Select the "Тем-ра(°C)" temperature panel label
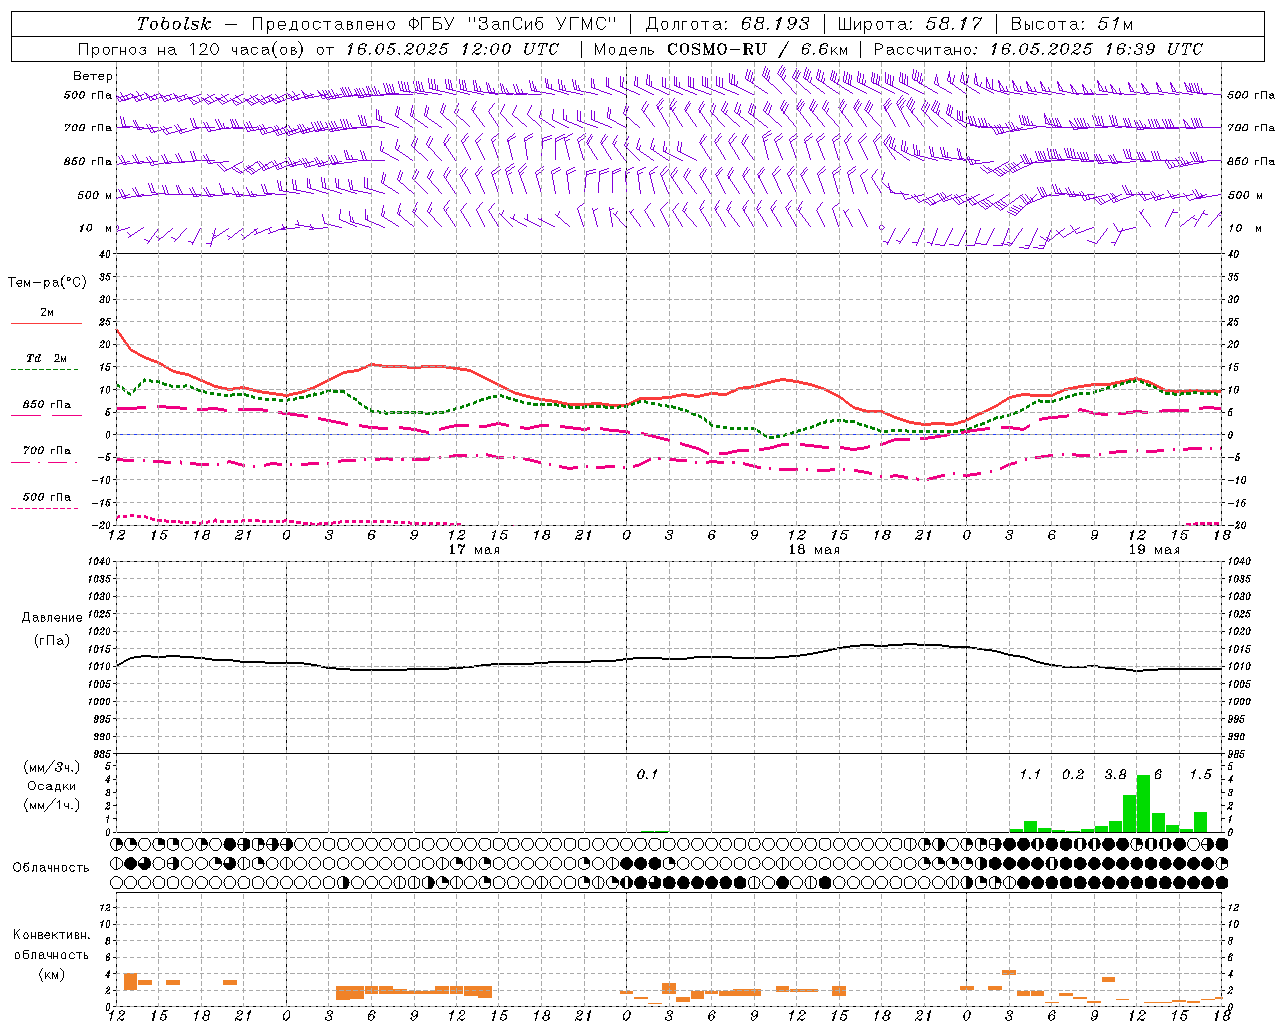The image size is (1280, 1024). pos(47,283)
